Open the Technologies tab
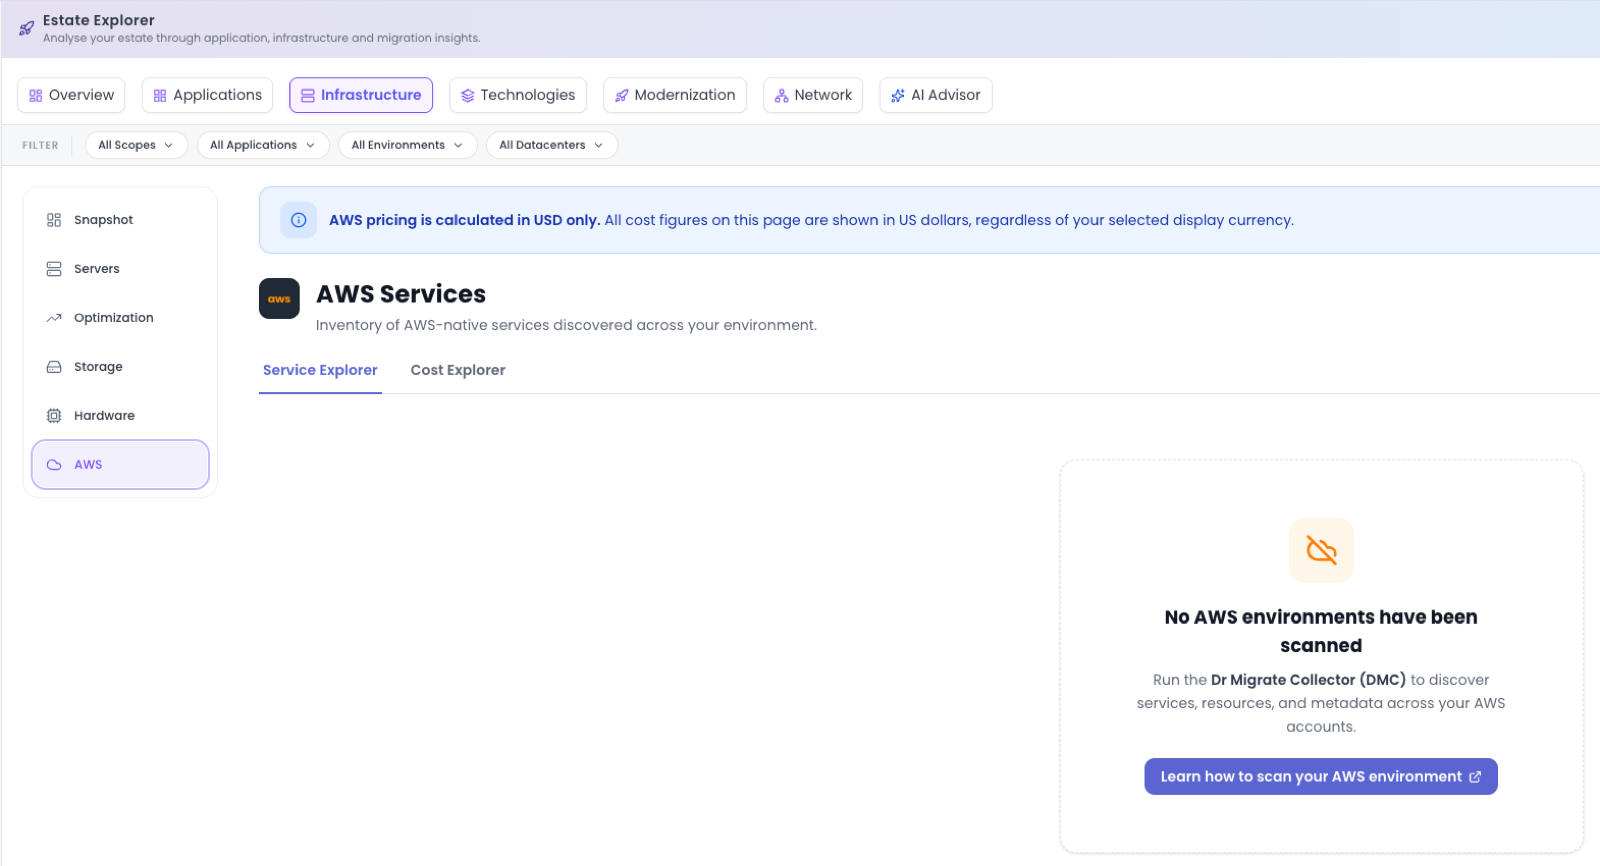 518,95
